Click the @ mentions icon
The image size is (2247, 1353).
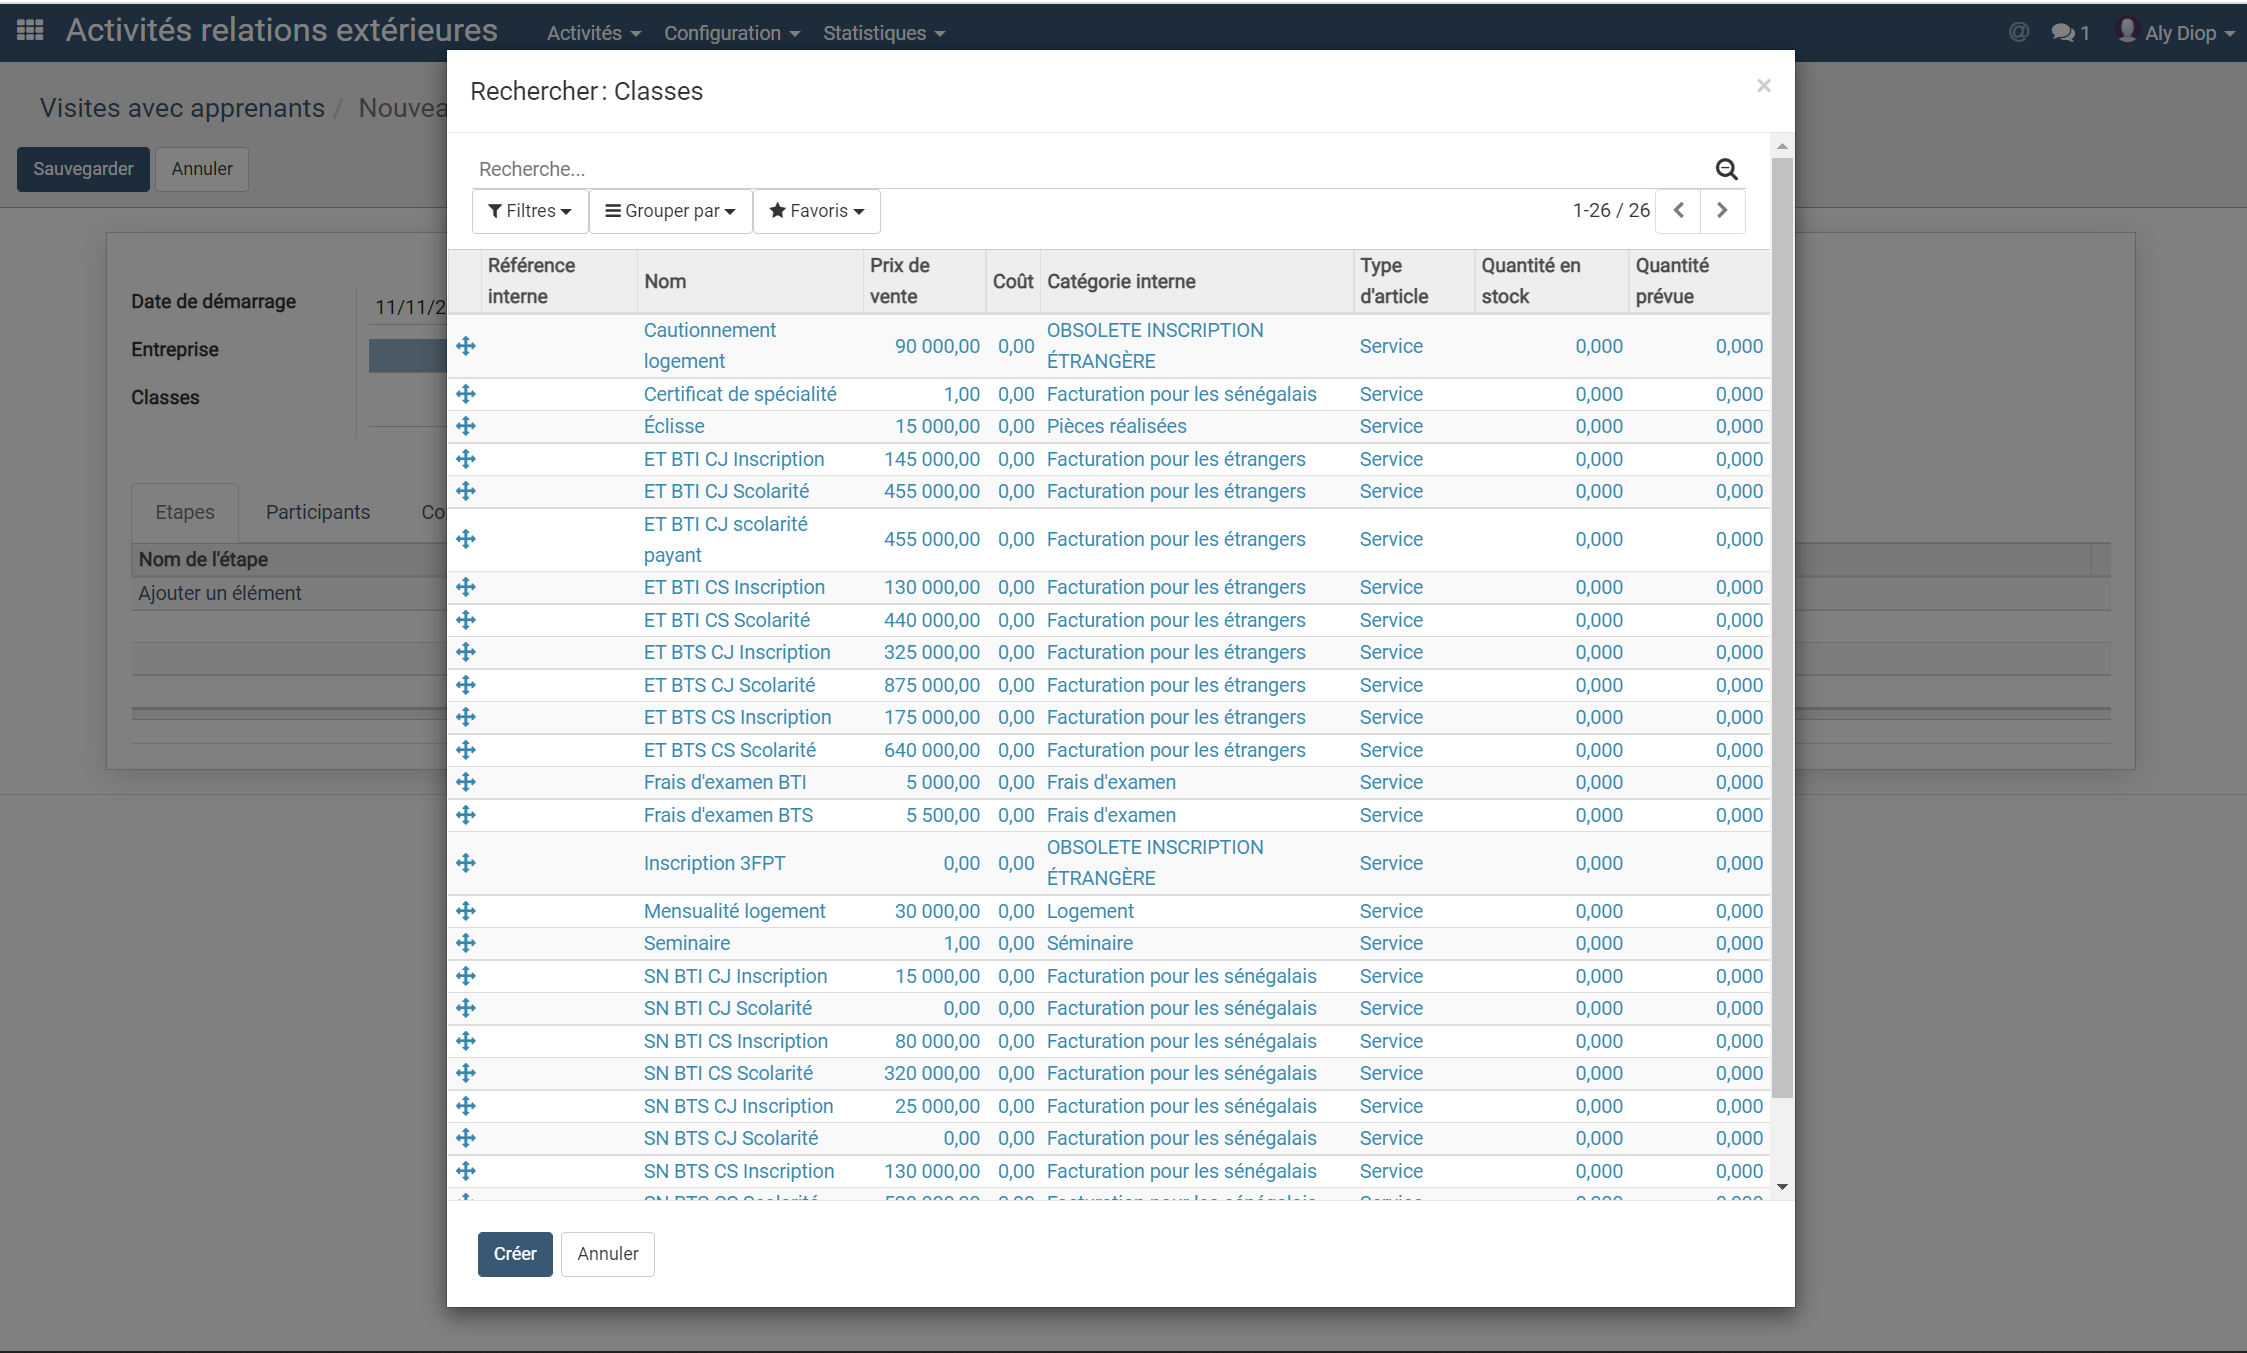coord(2019,33)
